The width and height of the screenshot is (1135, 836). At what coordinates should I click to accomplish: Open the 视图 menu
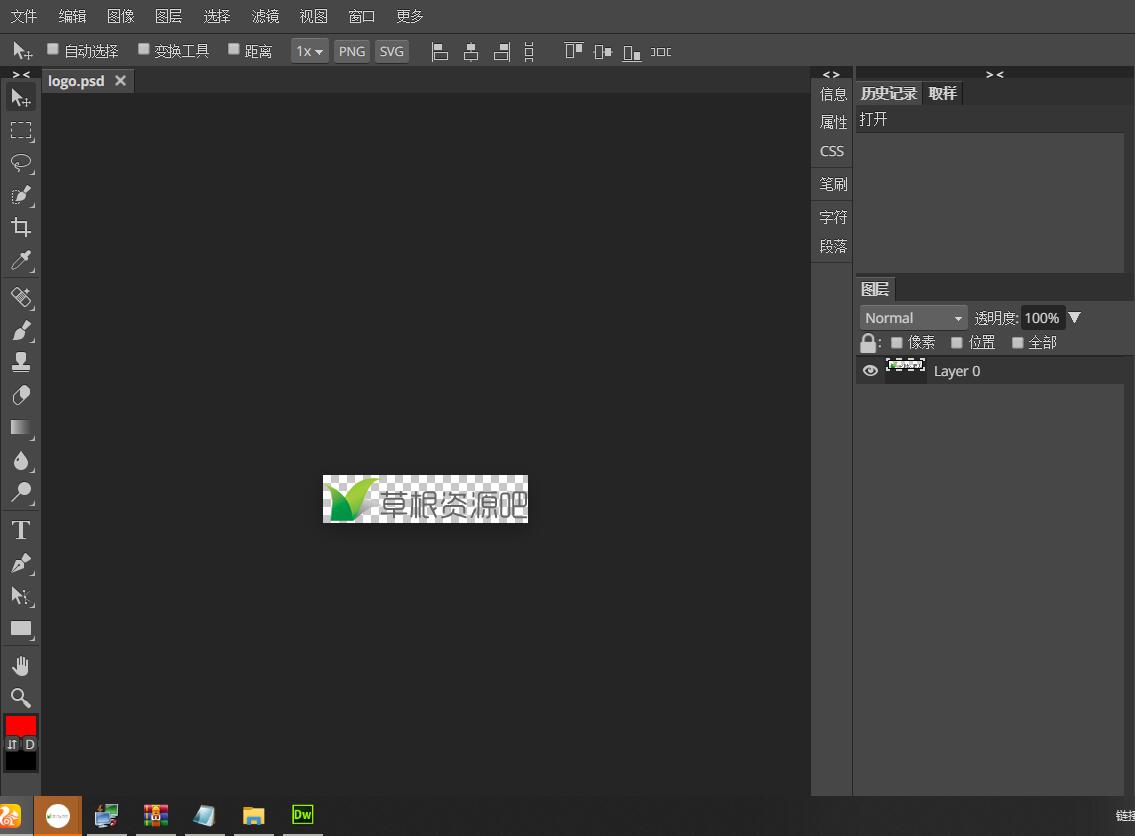[x=313, y=16]
